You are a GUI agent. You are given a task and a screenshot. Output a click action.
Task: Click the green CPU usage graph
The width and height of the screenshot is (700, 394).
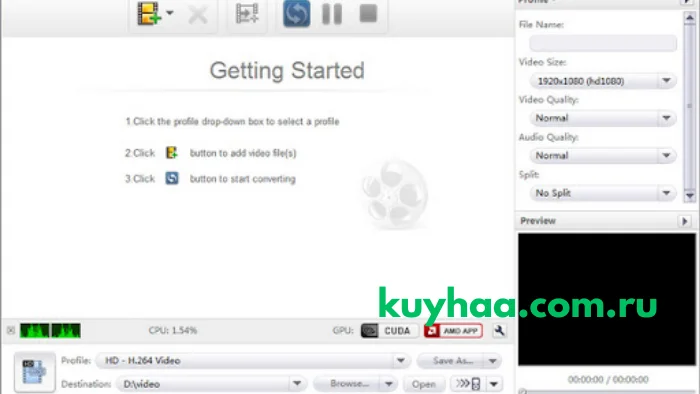(x=50, y=331)
